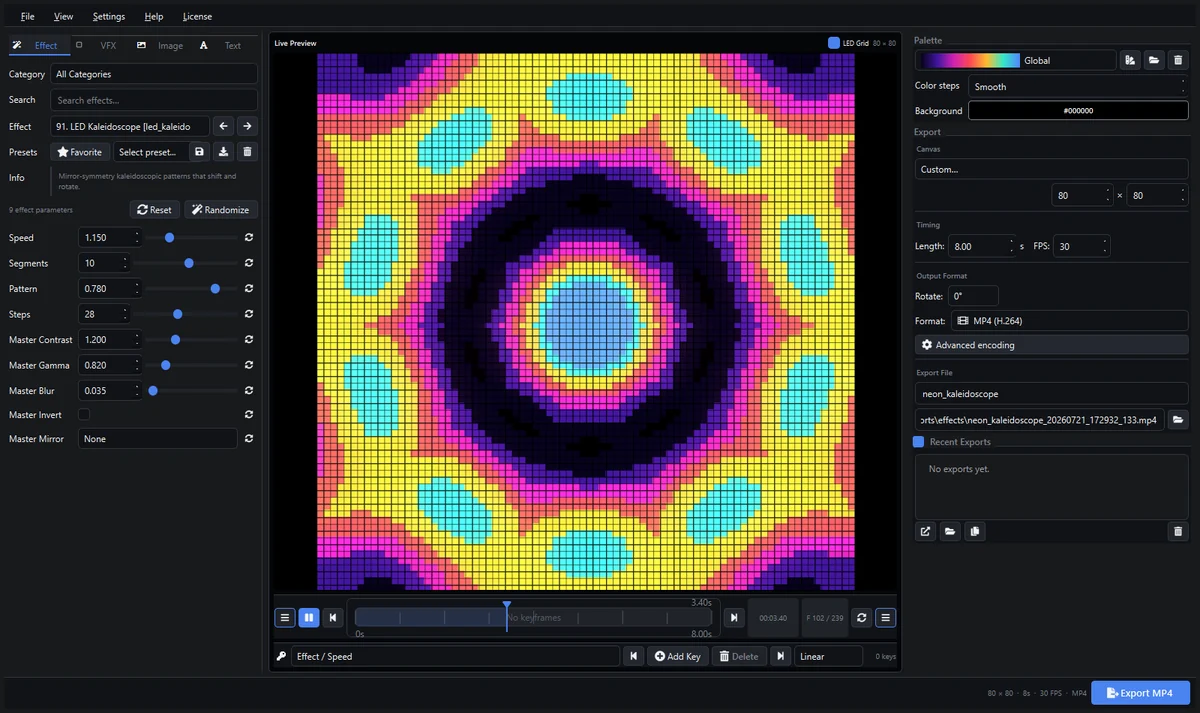Reset the Pattern parameter with its refresh icon
Viewport: 1200px width, 713px height.
pos(248,289)
